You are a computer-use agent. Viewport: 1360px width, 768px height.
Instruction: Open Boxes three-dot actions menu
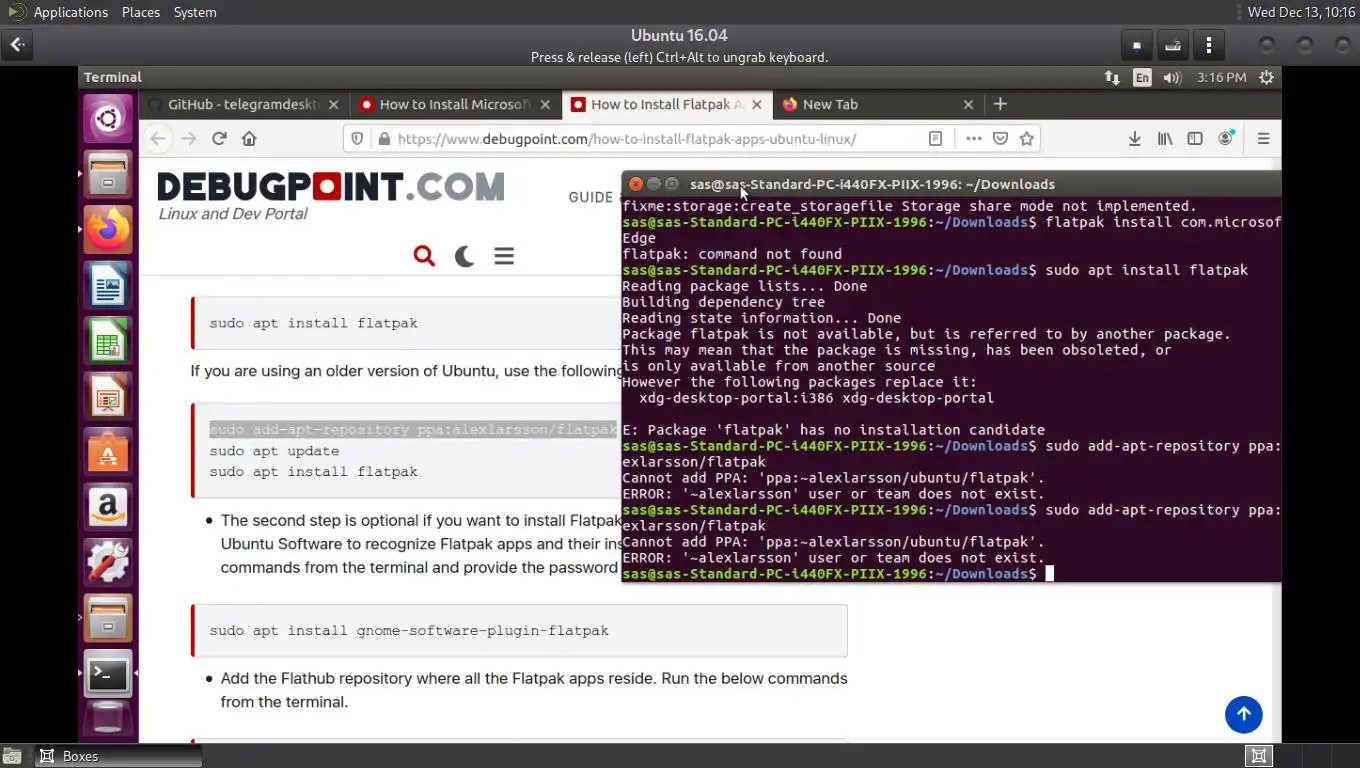[1209, 45]
